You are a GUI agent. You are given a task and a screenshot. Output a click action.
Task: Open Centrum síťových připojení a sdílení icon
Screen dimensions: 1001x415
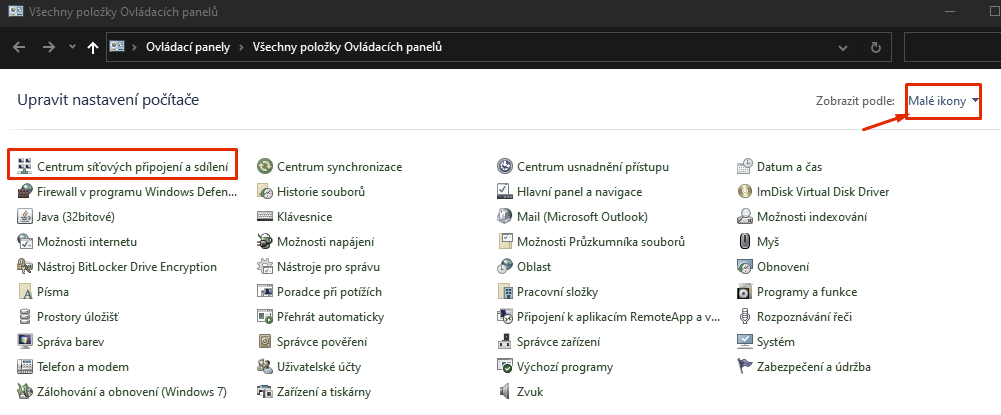pyautogui.click(x=25, y=167)
